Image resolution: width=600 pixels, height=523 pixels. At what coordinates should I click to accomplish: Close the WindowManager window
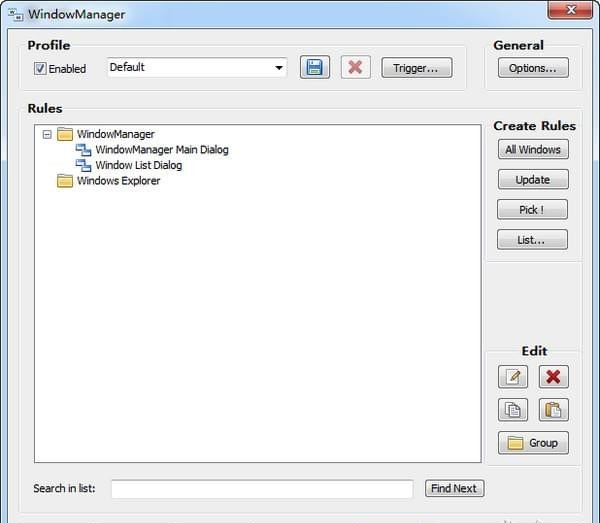[570, 10]
